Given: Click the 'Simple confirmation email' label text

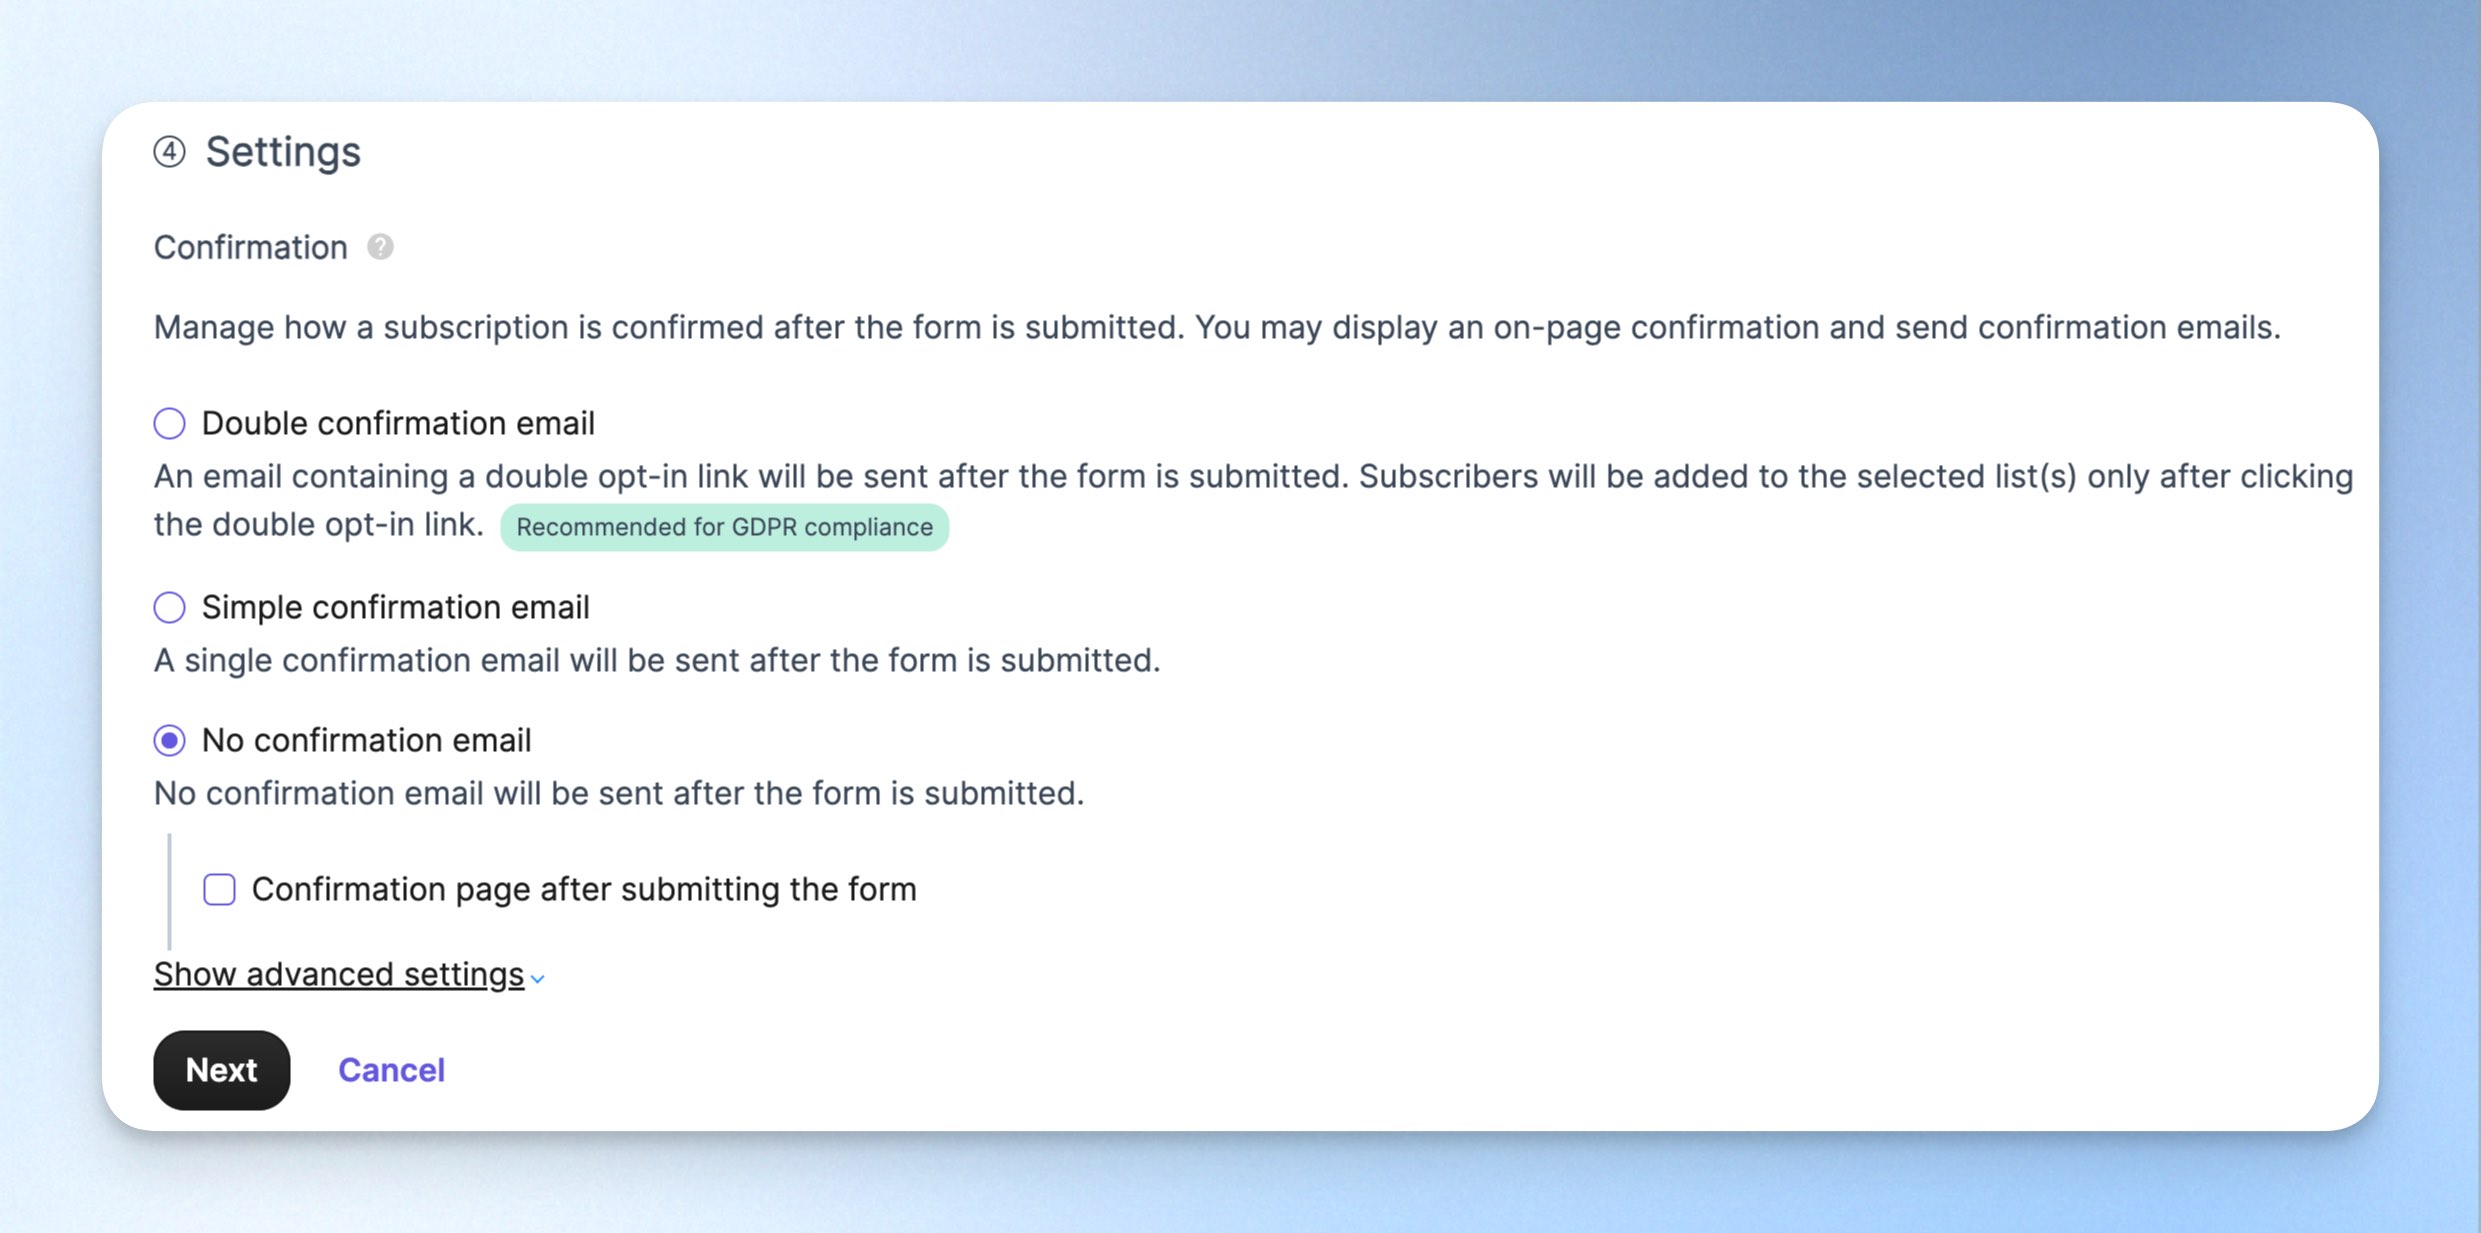Looking at the screenshot, I should [396, 607].
